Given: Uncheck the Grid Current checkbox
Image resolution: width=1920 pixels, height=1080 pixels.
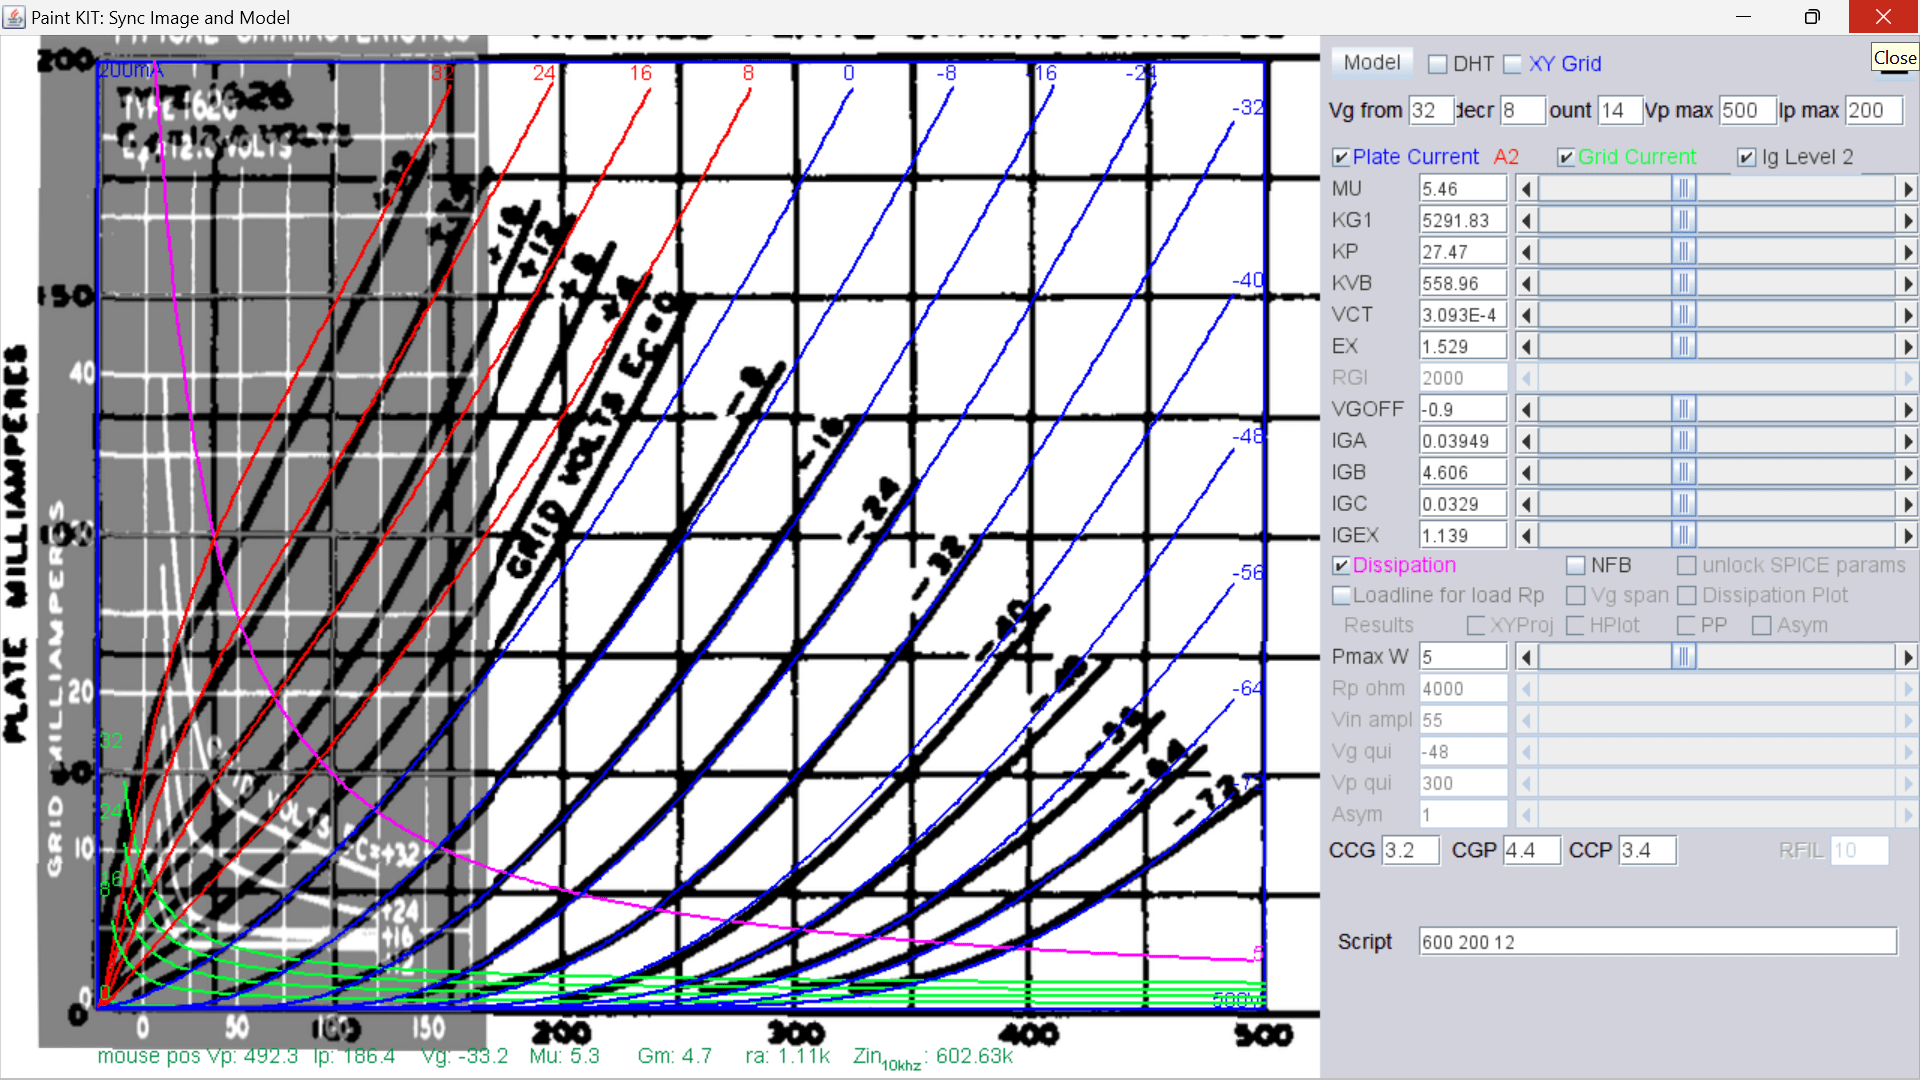Looking at the screenshot, I should pos(1566,157).
